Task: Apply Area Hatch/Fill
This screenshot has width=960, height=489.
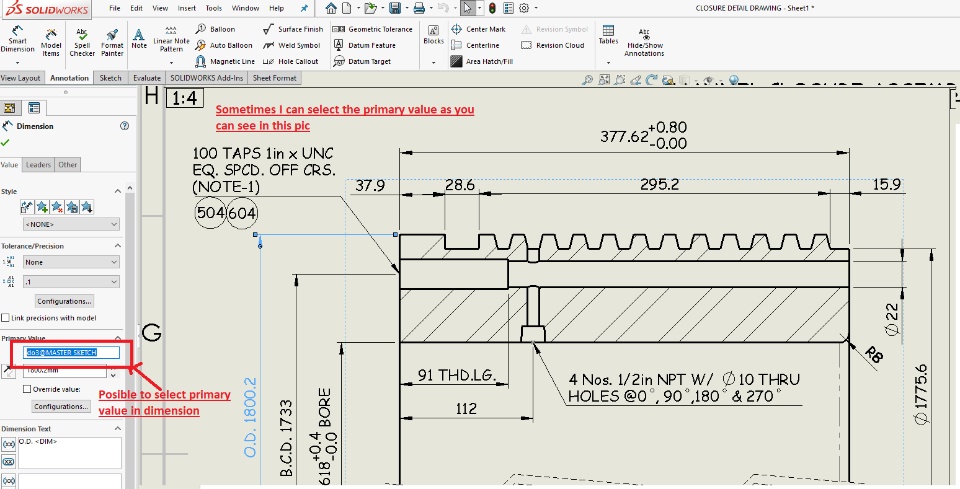Action: coord(481,61)
